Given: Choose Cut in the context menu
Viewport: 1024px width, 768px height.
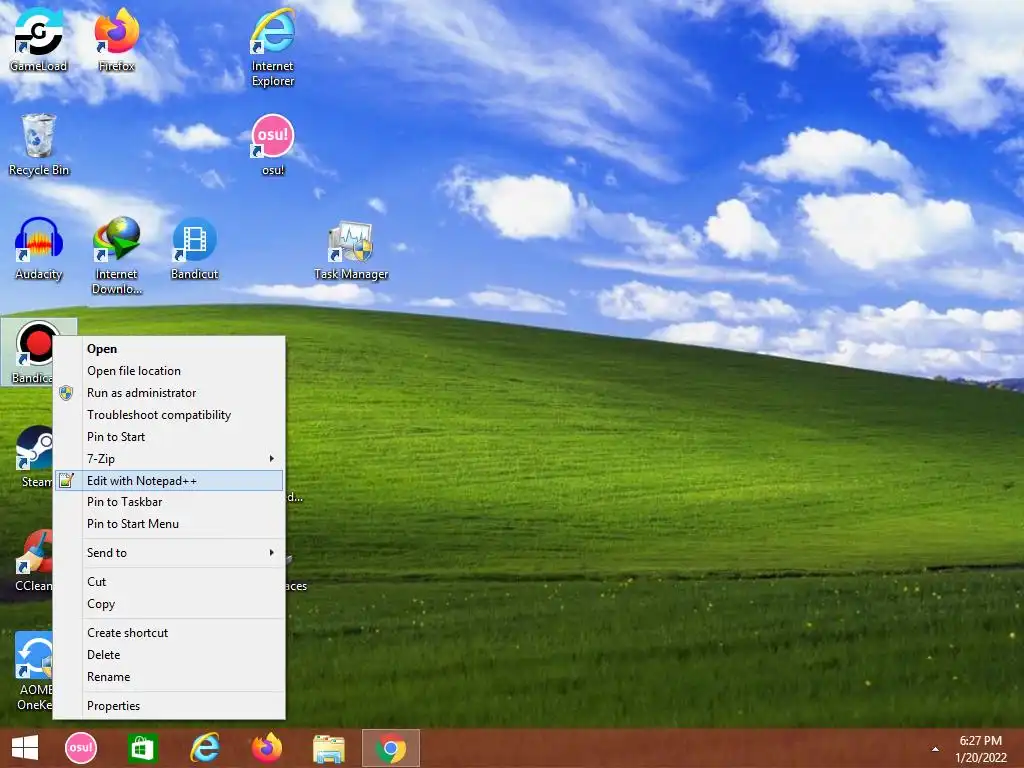Looking at the screenshot, I should (169, 581).
